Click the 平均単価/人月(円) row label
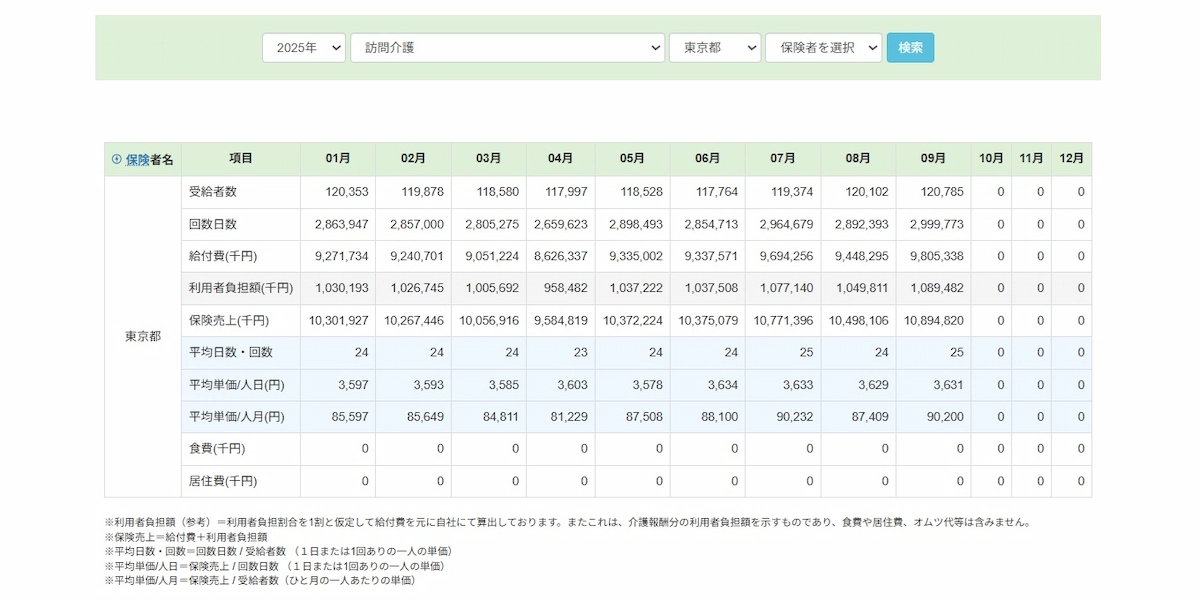The width and height of the screenshot is (1200, 600). click(236, 417)
